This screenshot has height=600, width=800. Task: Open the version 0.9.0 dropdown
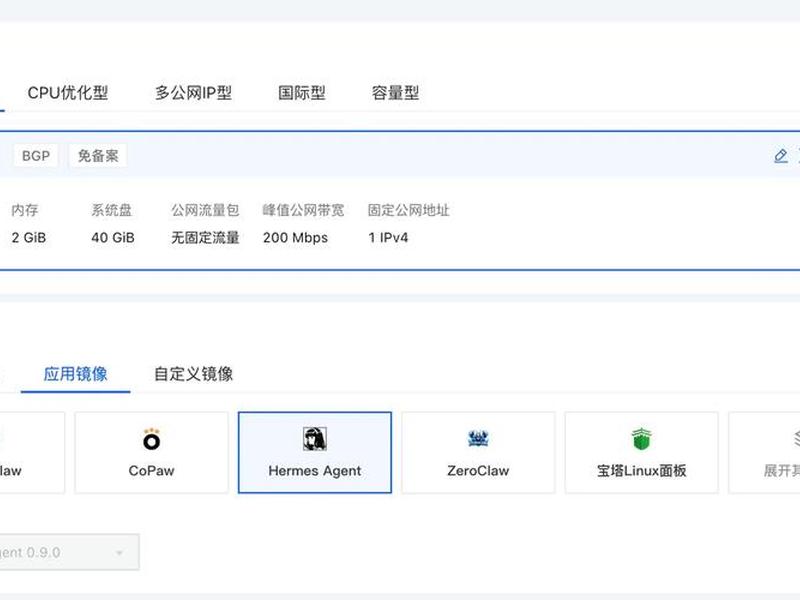[x=69, y=552]
